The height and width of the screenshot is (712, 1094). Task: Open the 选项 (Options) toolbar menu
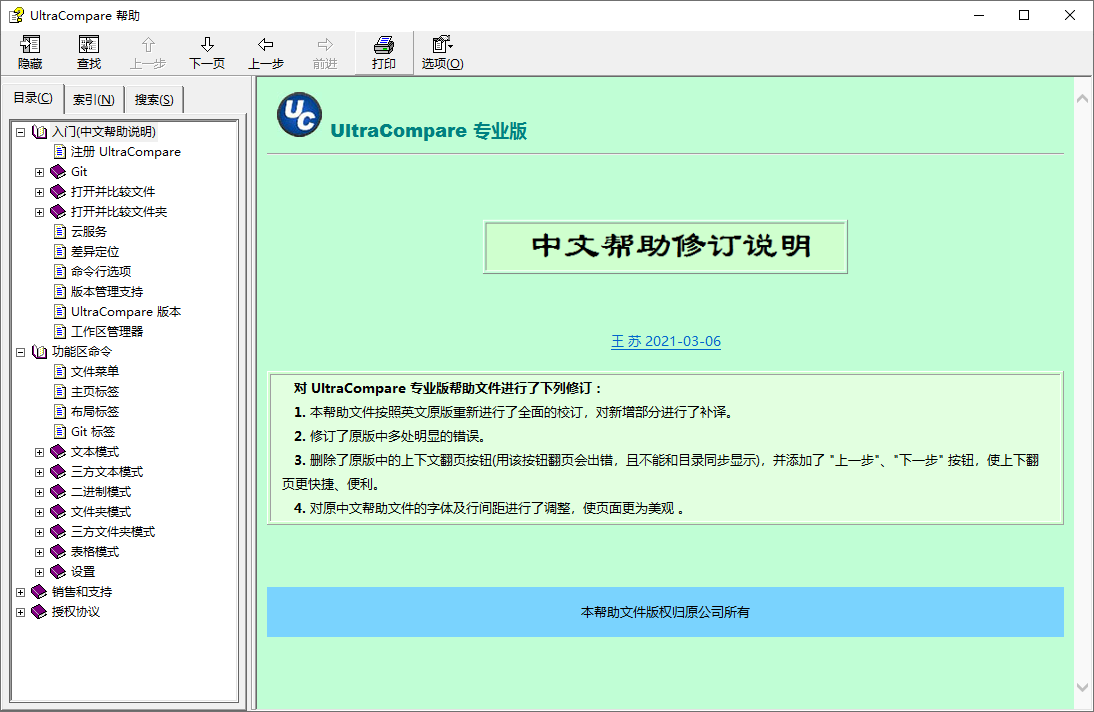click(x=442, y=45)
